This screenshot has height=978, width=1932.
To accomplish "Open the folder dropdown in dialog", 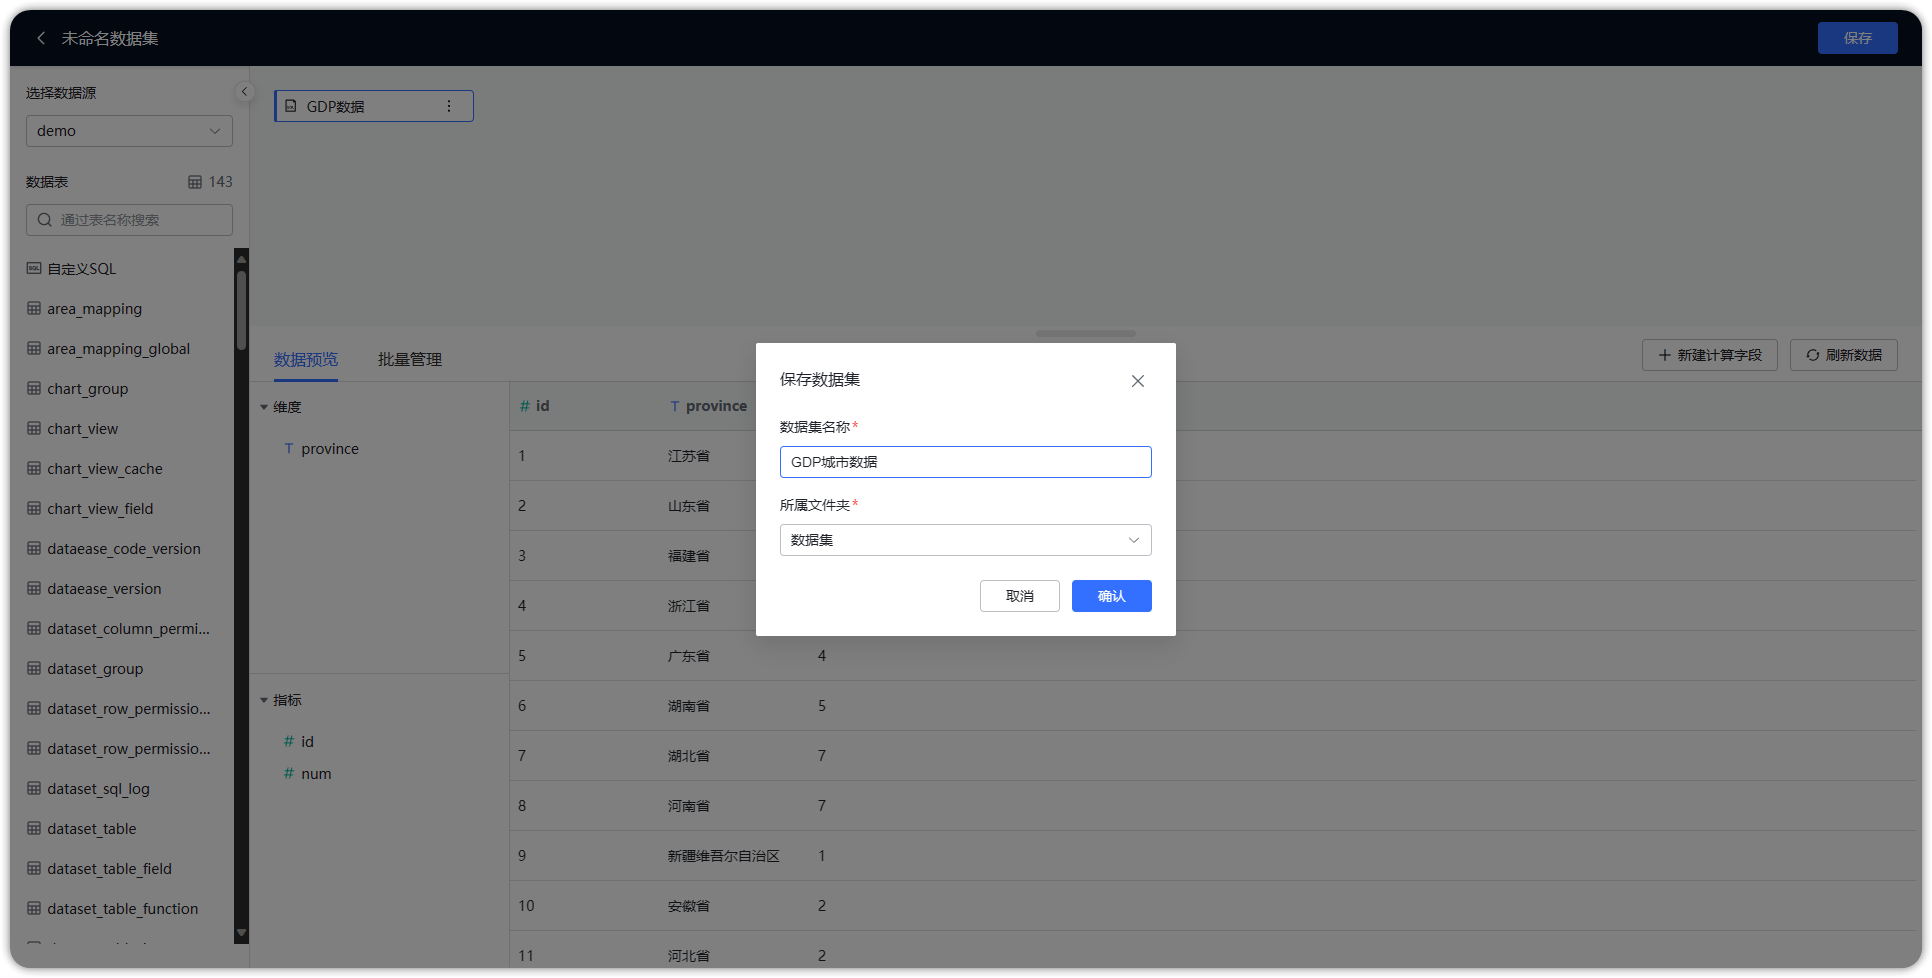I will (965, 540).
